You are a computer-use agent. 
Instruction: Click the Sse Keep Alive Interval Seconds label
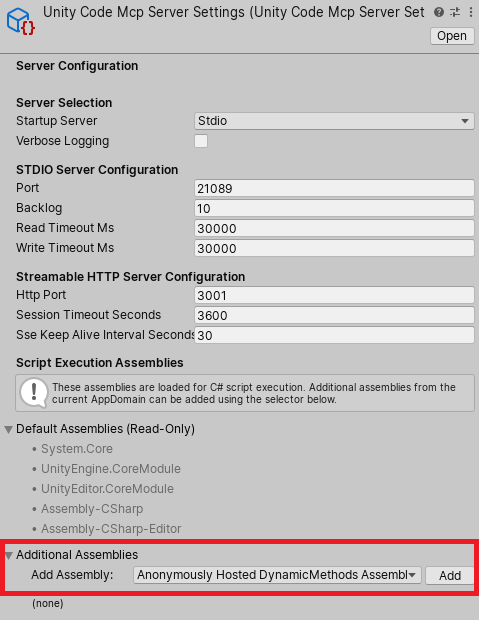tap(105, 335)
